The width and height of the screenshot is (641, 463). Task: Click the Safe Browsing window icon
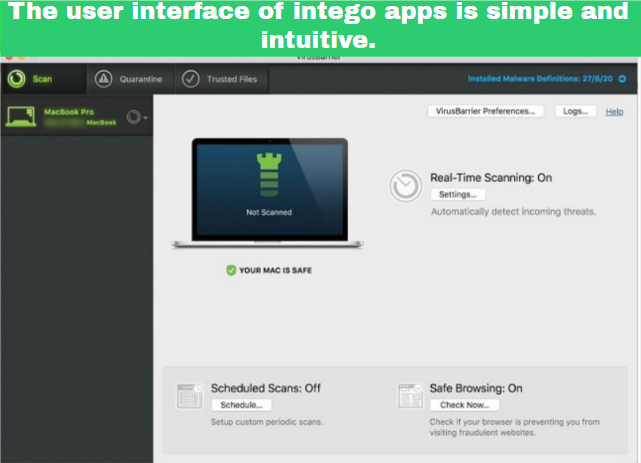pyautogui.click(x=409, y=396)
